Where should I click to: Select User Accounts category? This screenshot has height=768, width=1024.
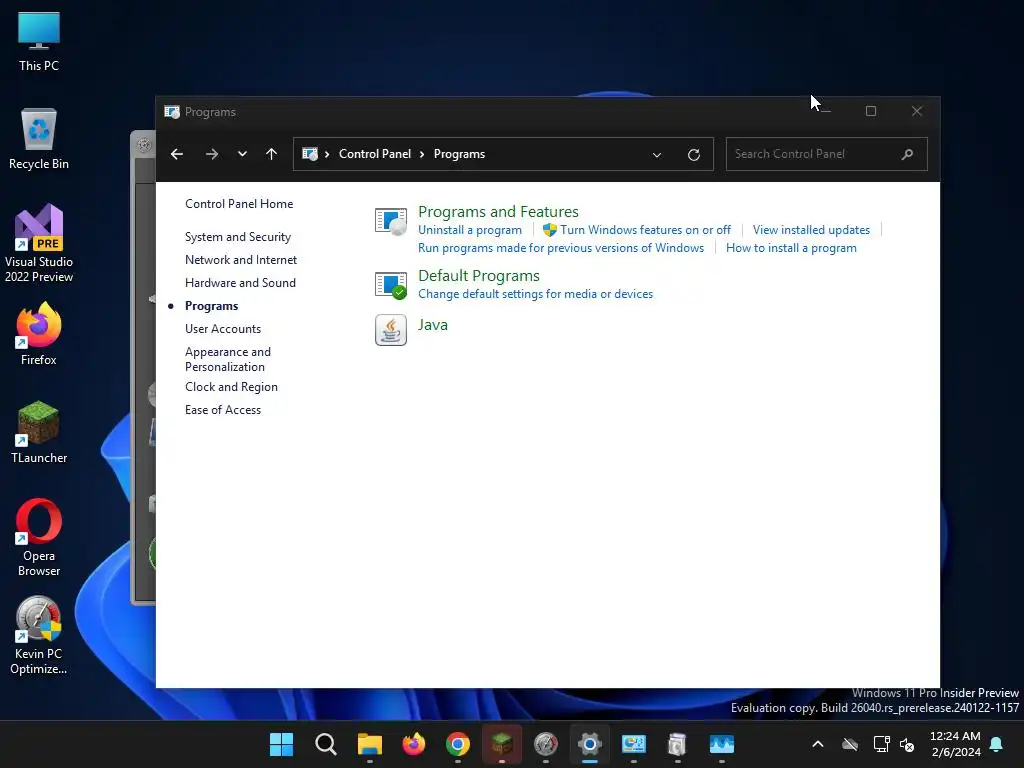[x=223, y=328]
